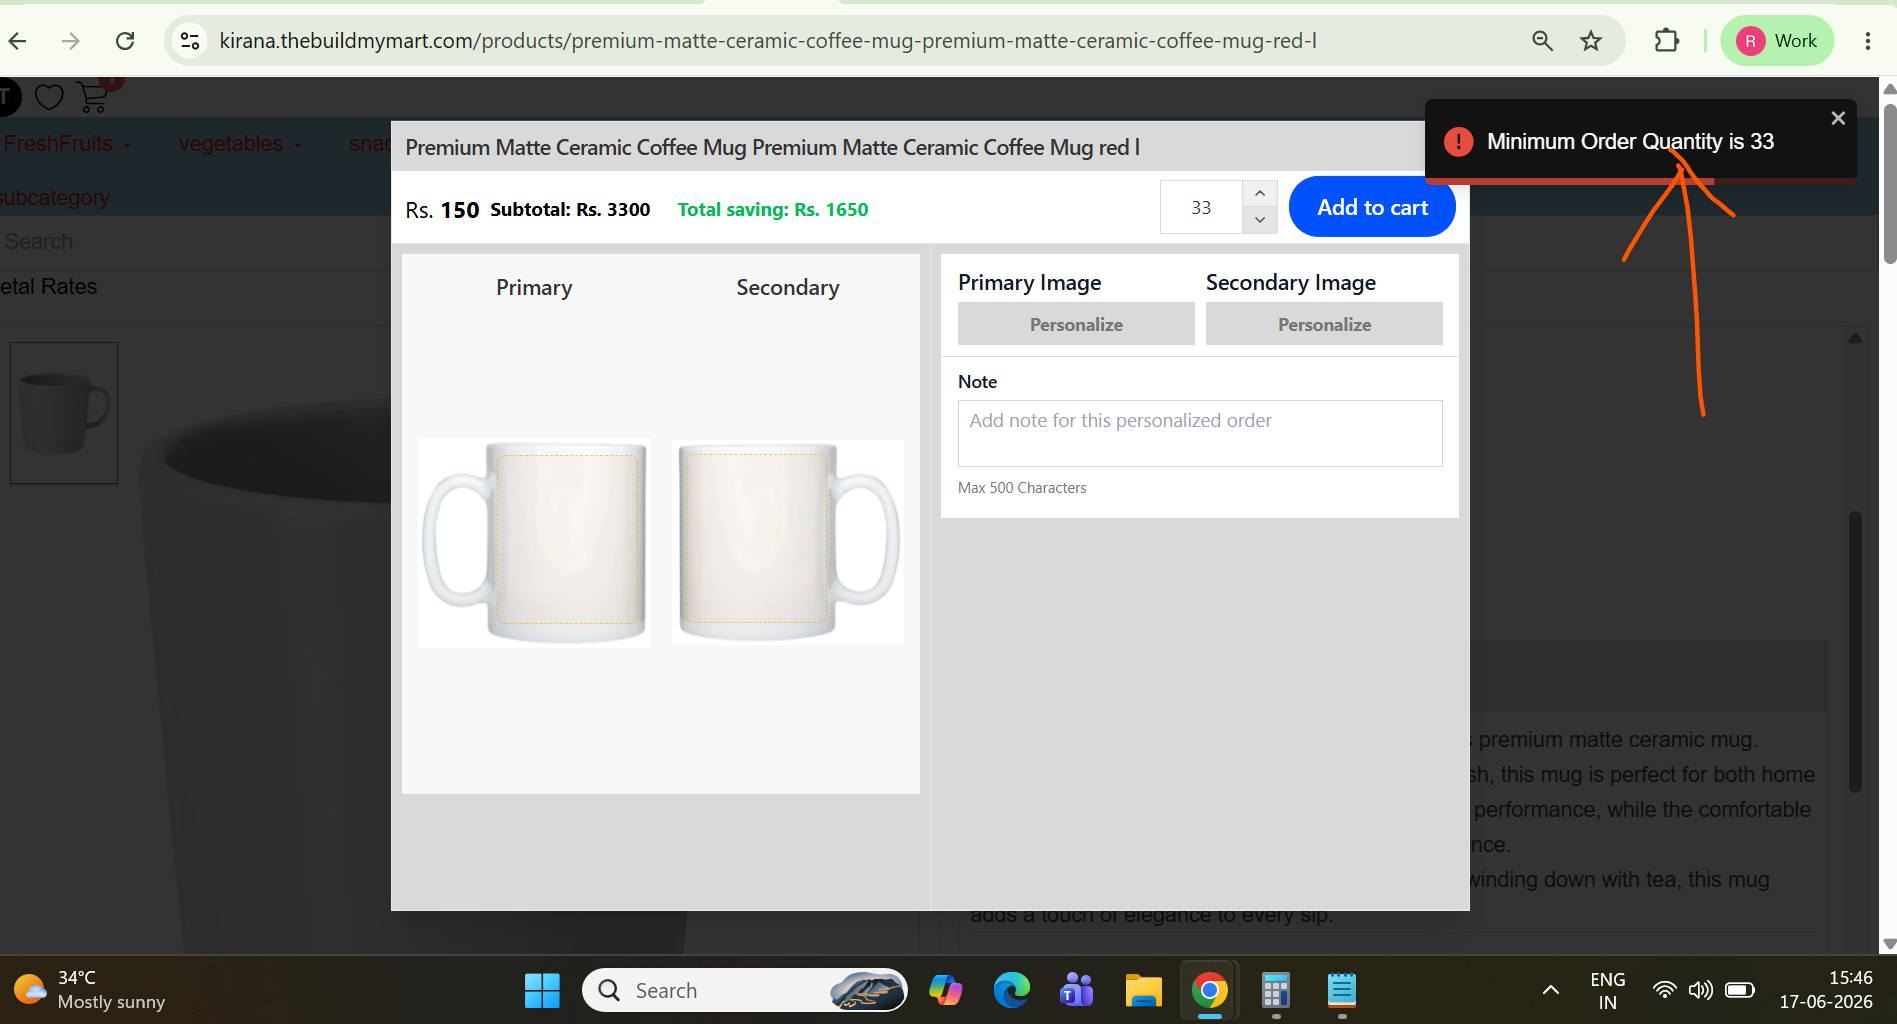
Task: Click the product title in the dialog header
Action: (x=773, y=148)
